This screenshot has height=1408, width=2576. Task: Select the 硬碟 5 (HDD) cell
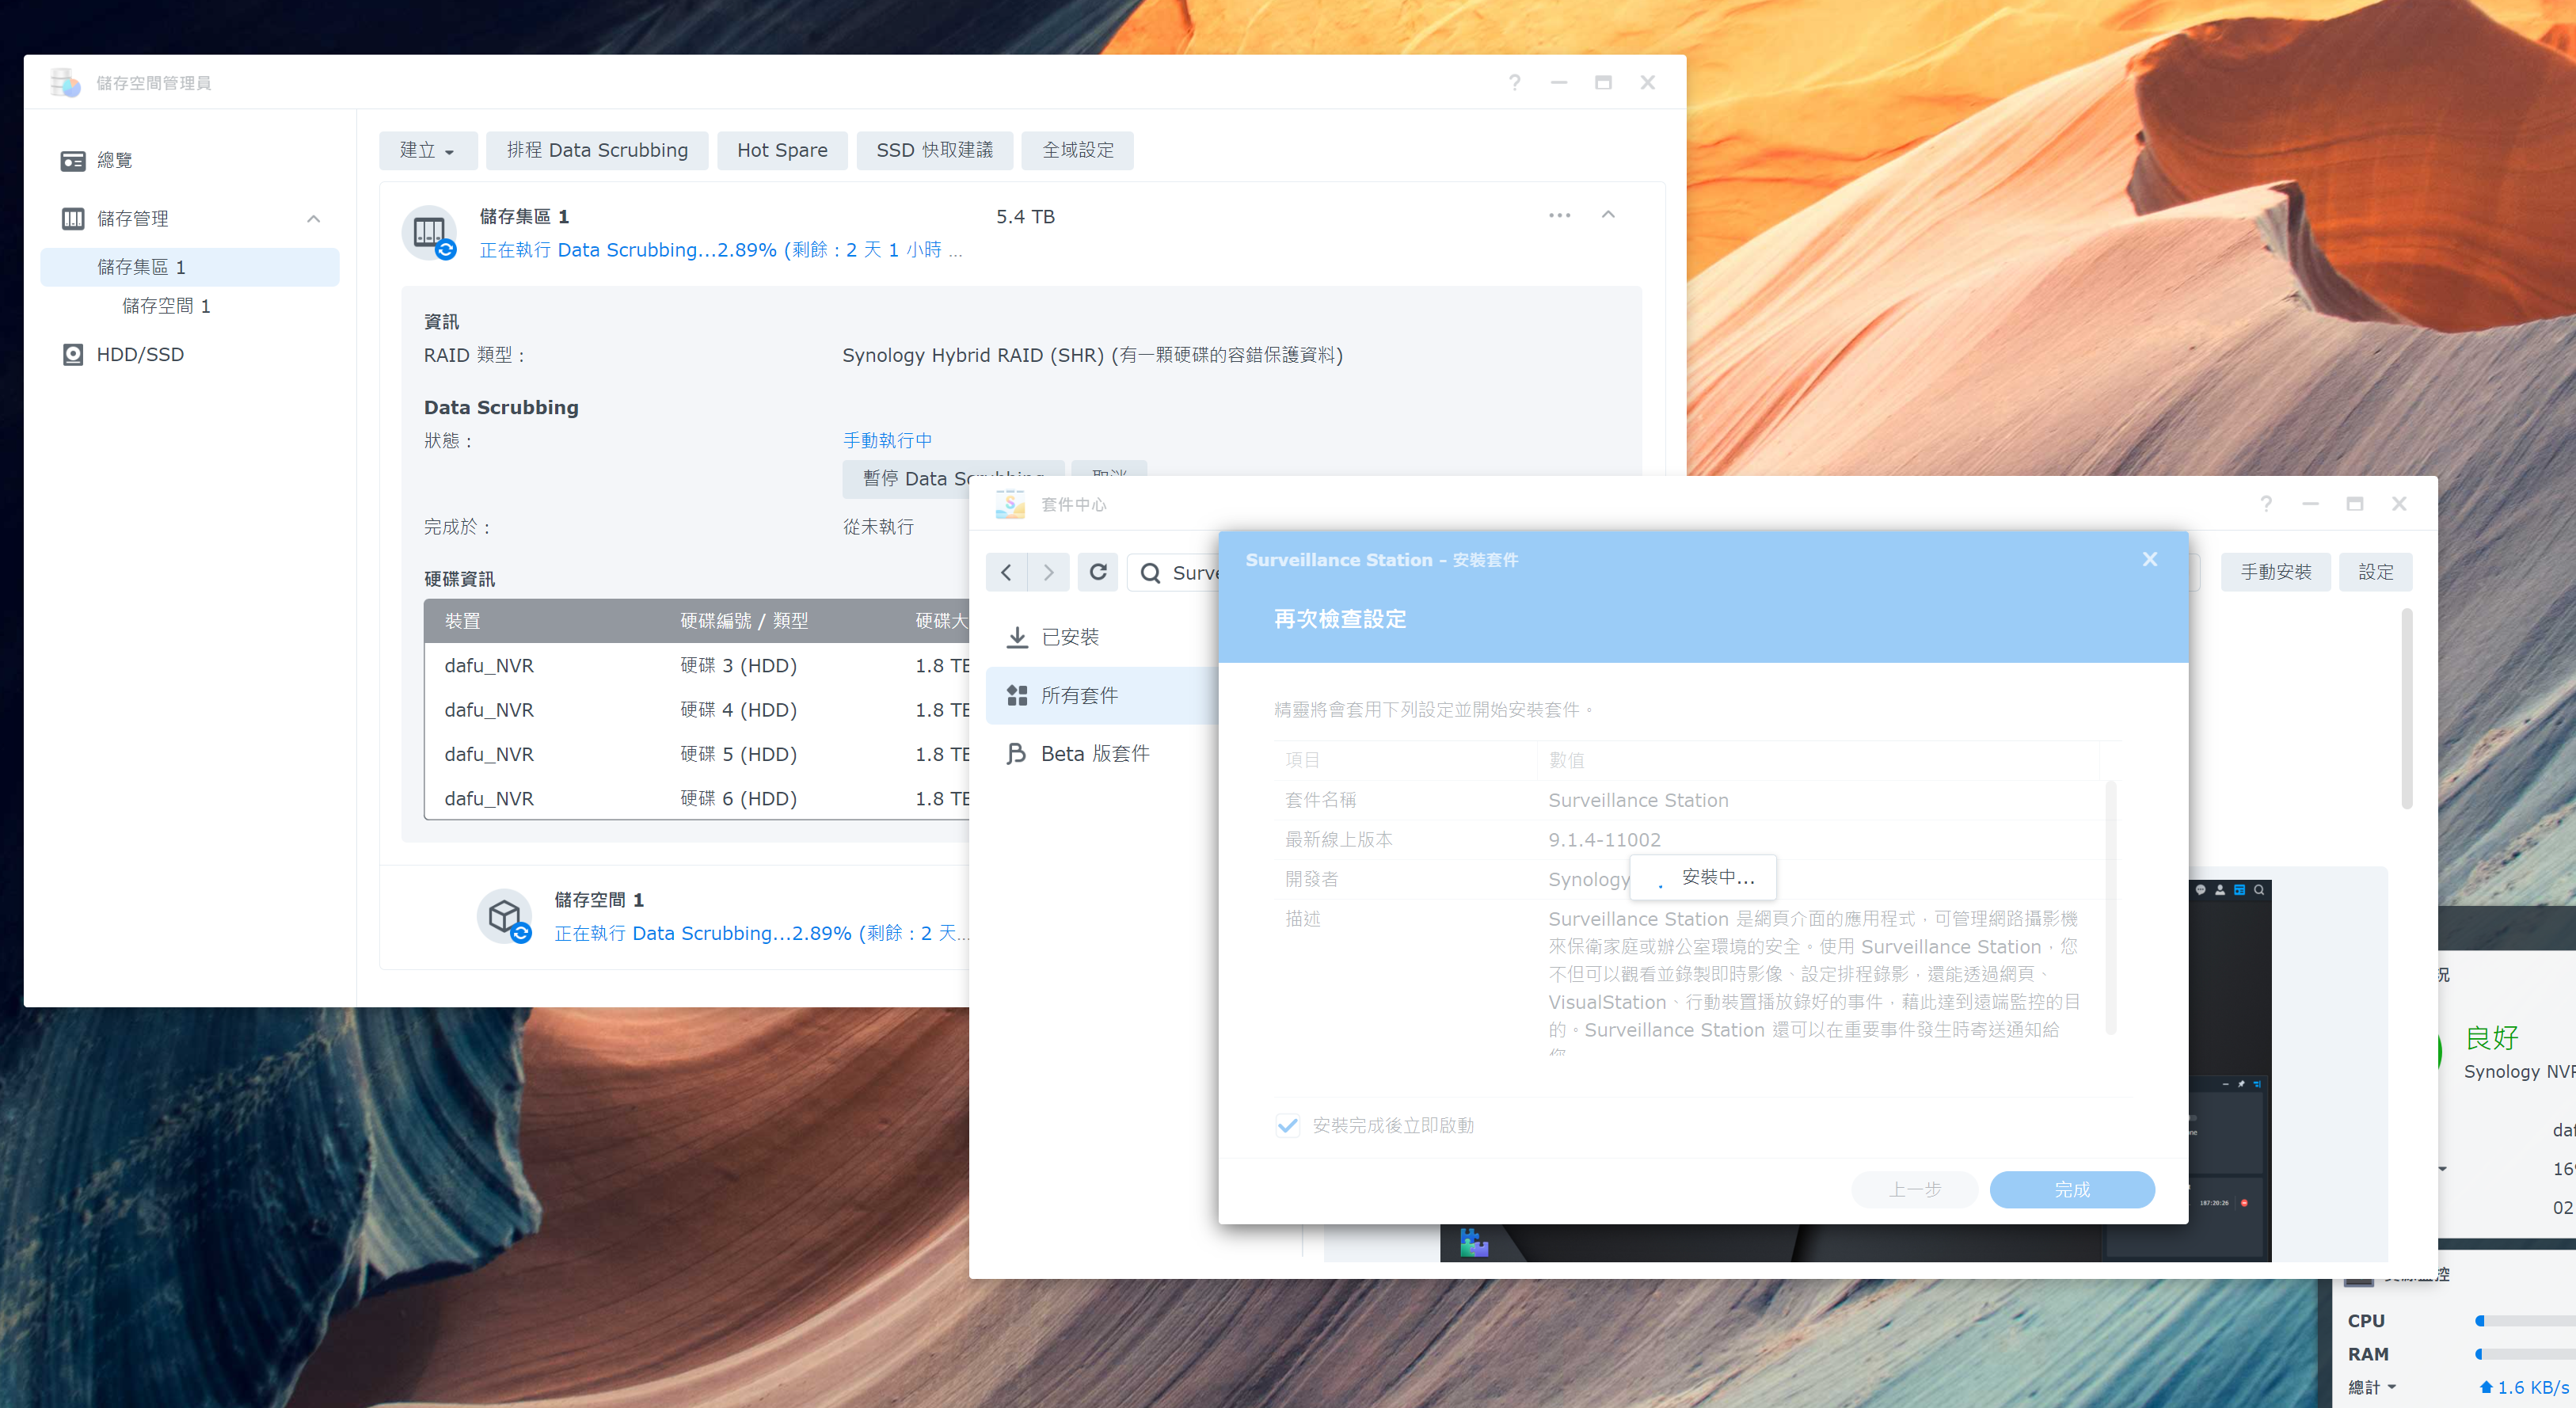coord(738,754)
